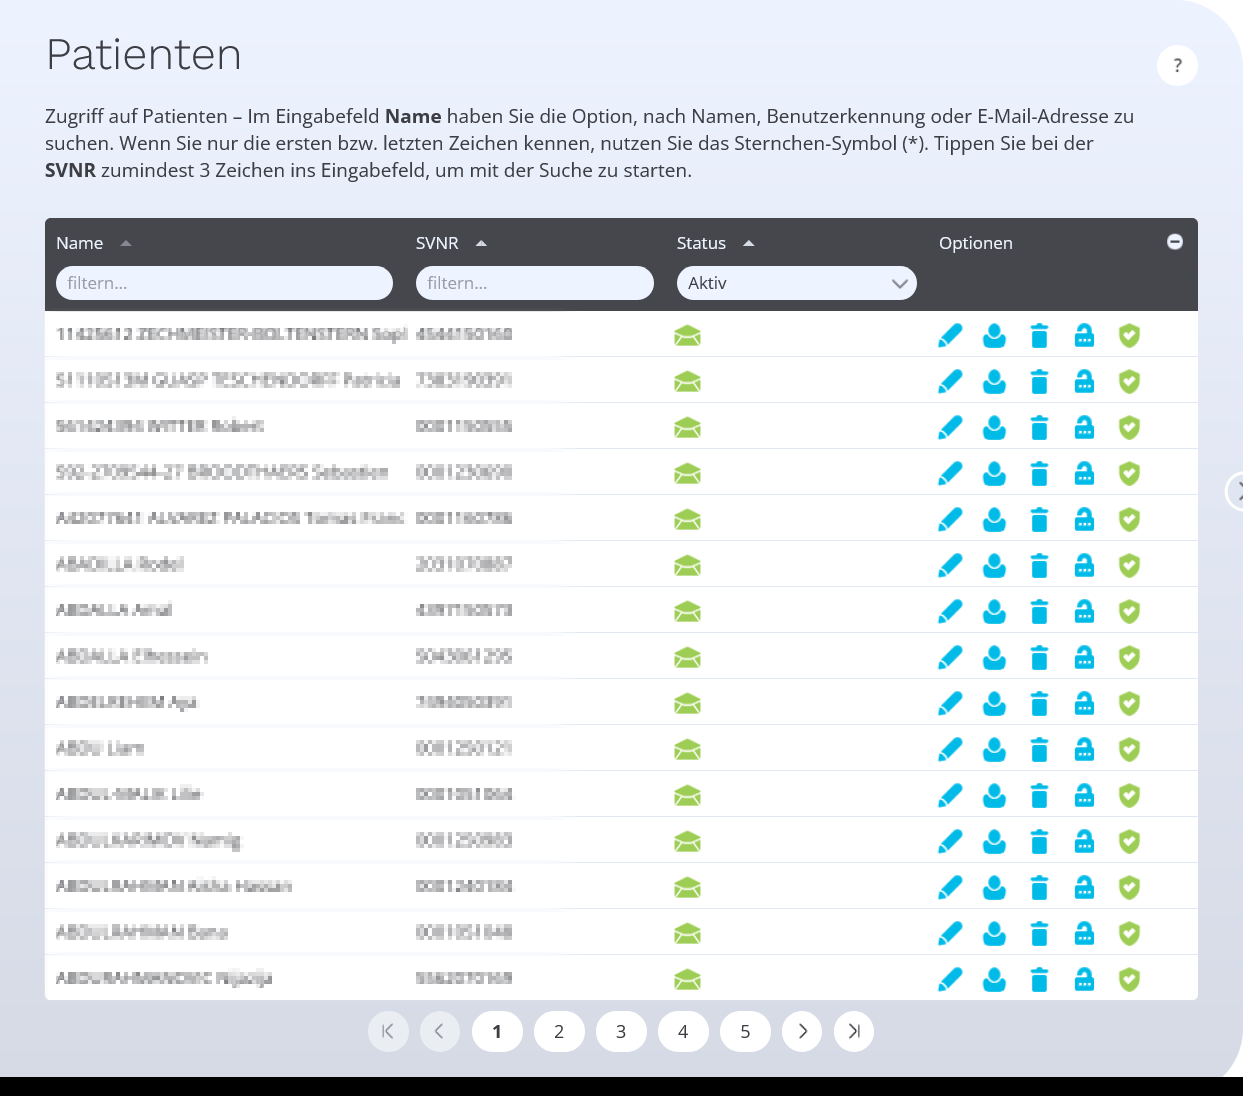Go to page 2 of the patient list
This screenshot has height=1103, width=1250.
[x=559, y=1032]
